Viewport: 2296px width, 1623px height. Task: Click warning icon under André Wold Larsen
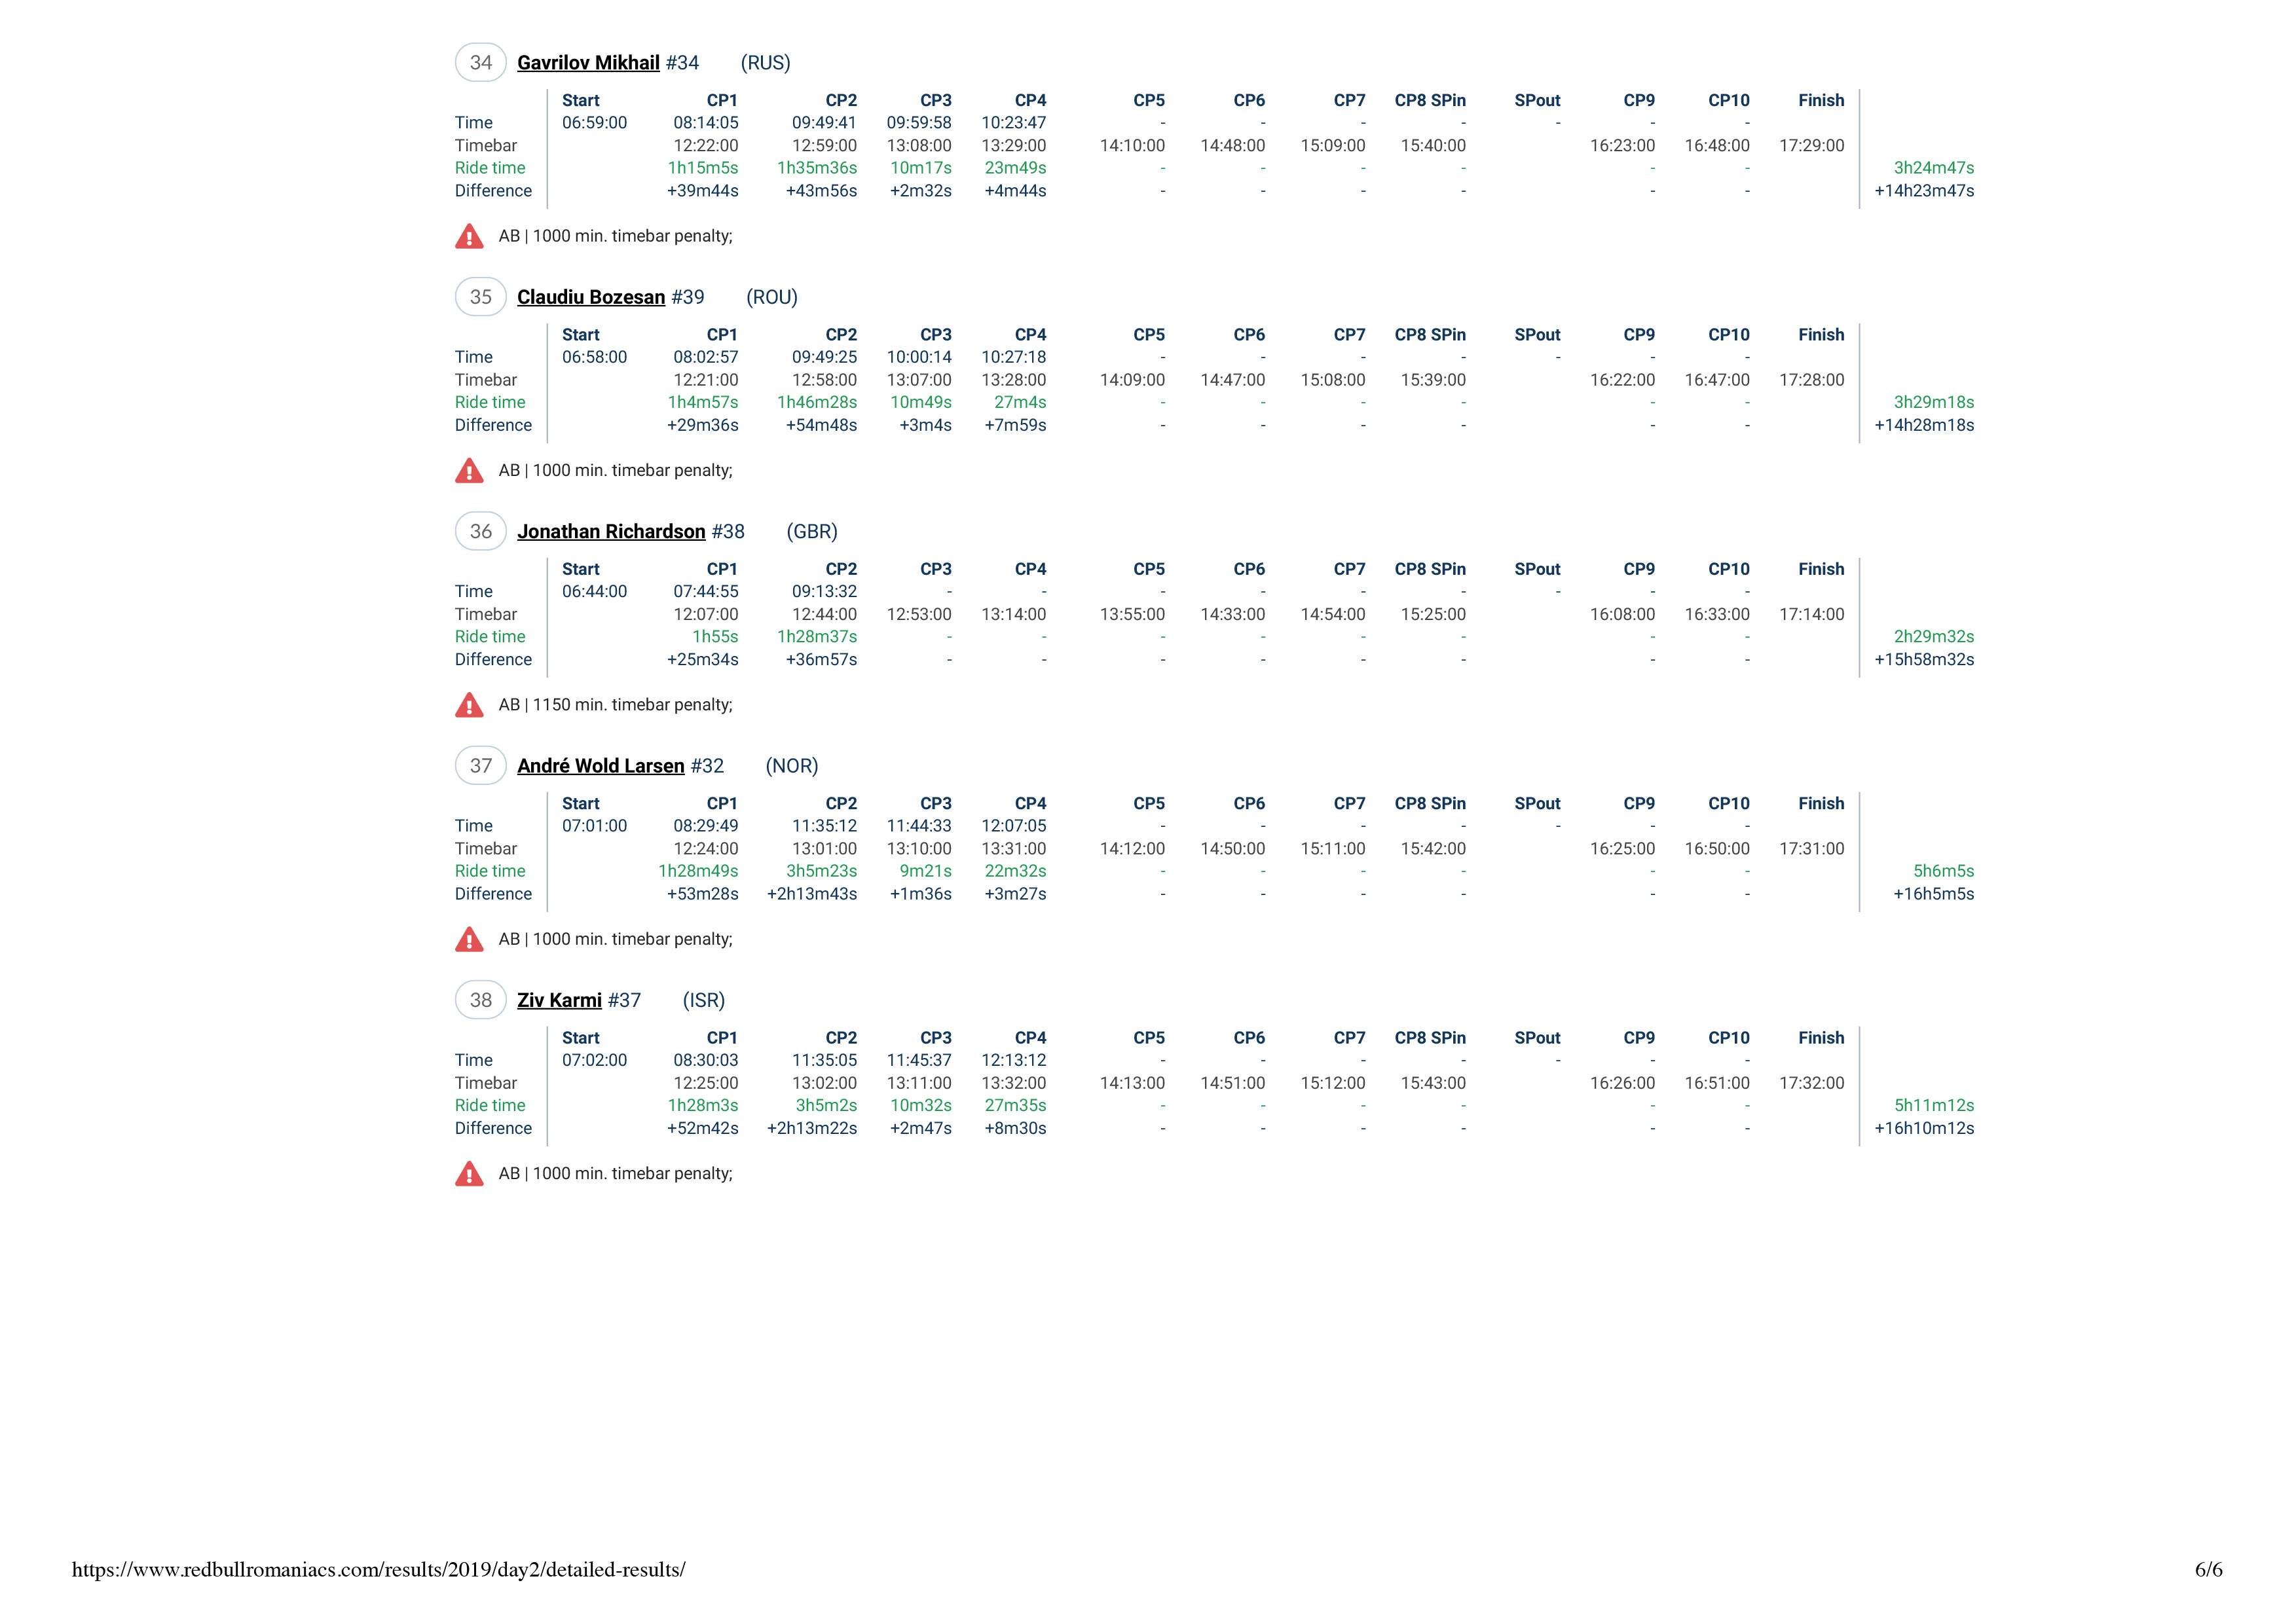click(x=468, y=940)
